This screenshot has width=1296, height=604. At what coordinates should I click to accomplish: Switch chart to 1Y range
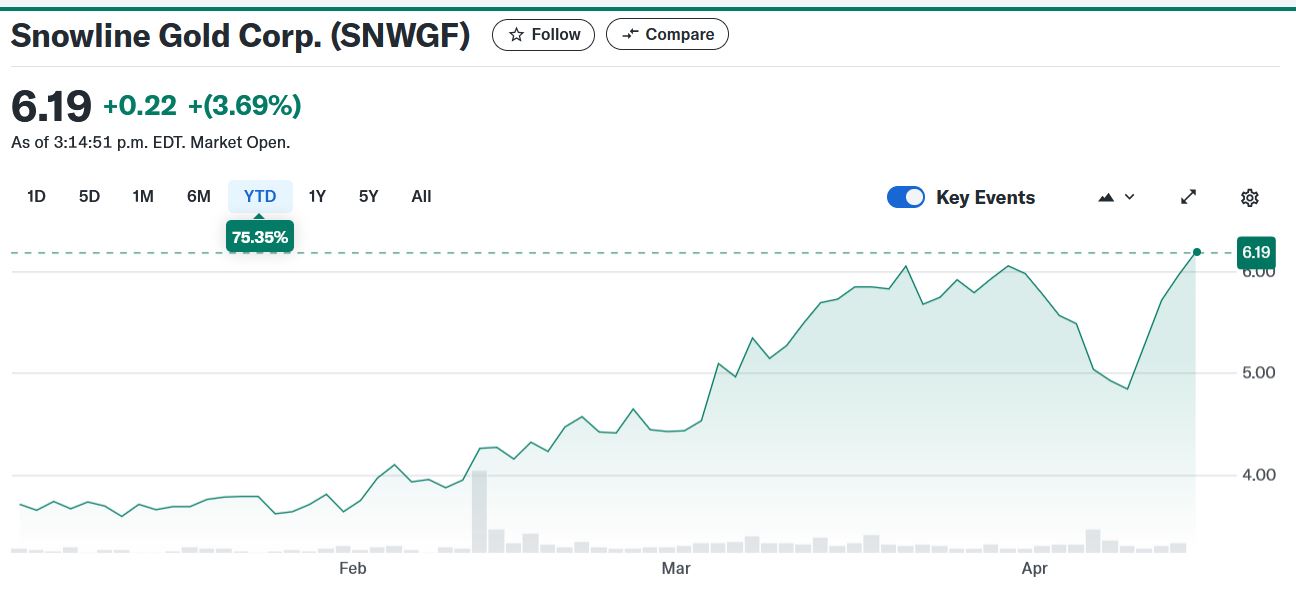[317, 196]
